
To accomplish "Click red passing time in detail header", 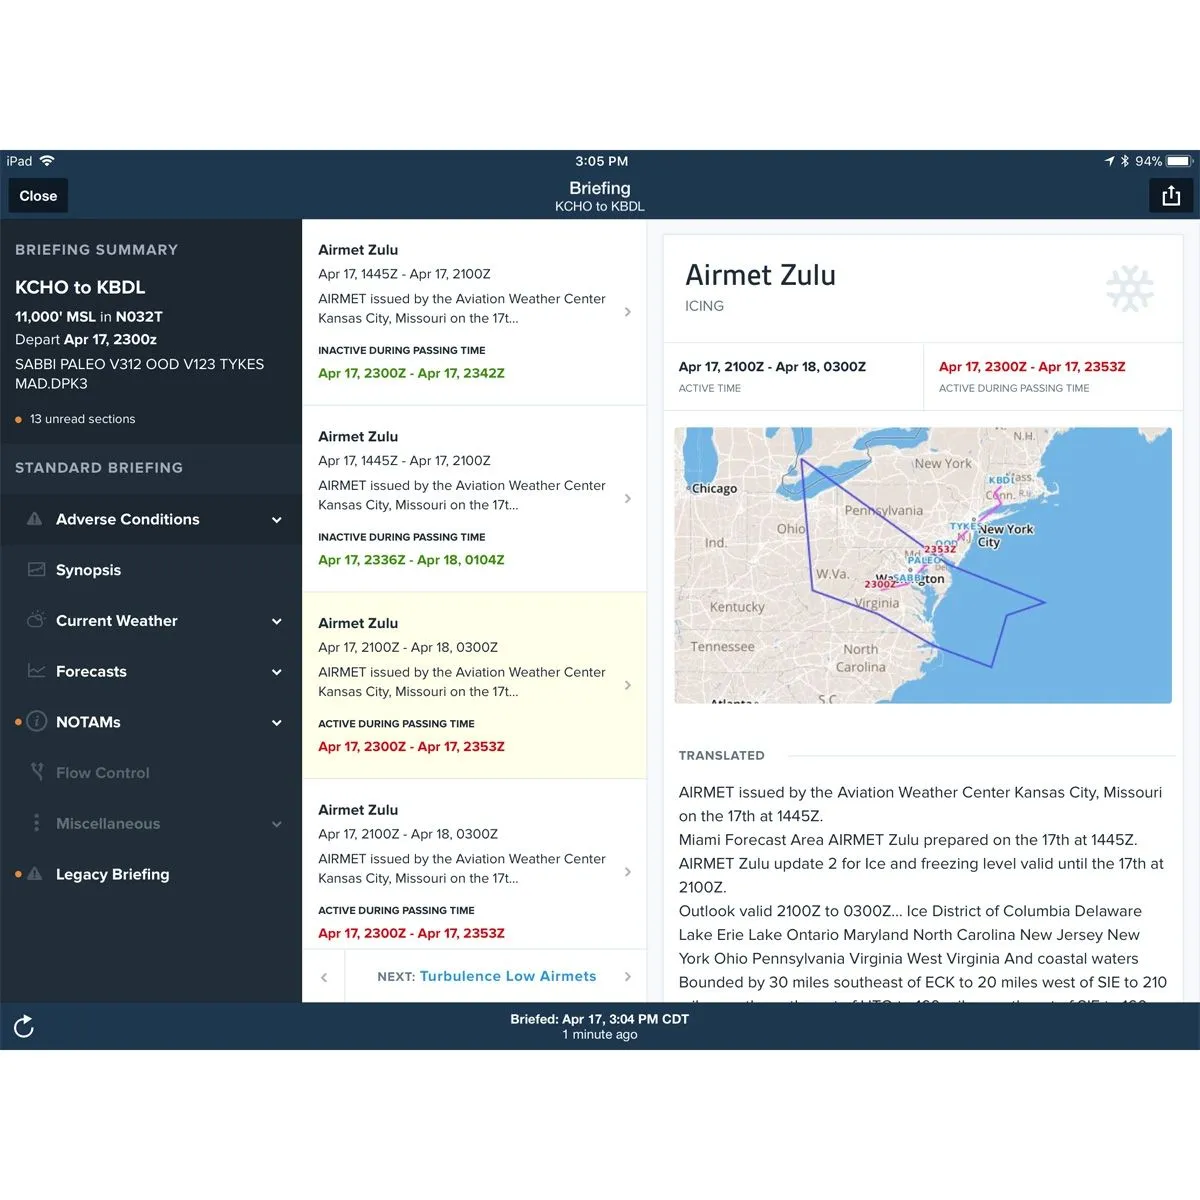I will coord(1032,367).
